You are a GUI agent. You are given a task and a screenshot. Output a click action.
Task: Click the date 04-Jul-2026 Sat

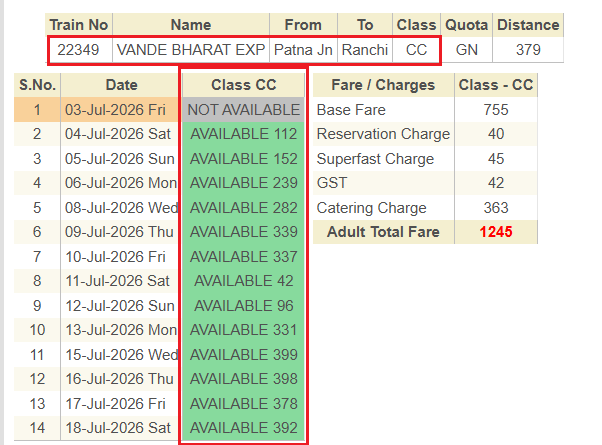117,134
